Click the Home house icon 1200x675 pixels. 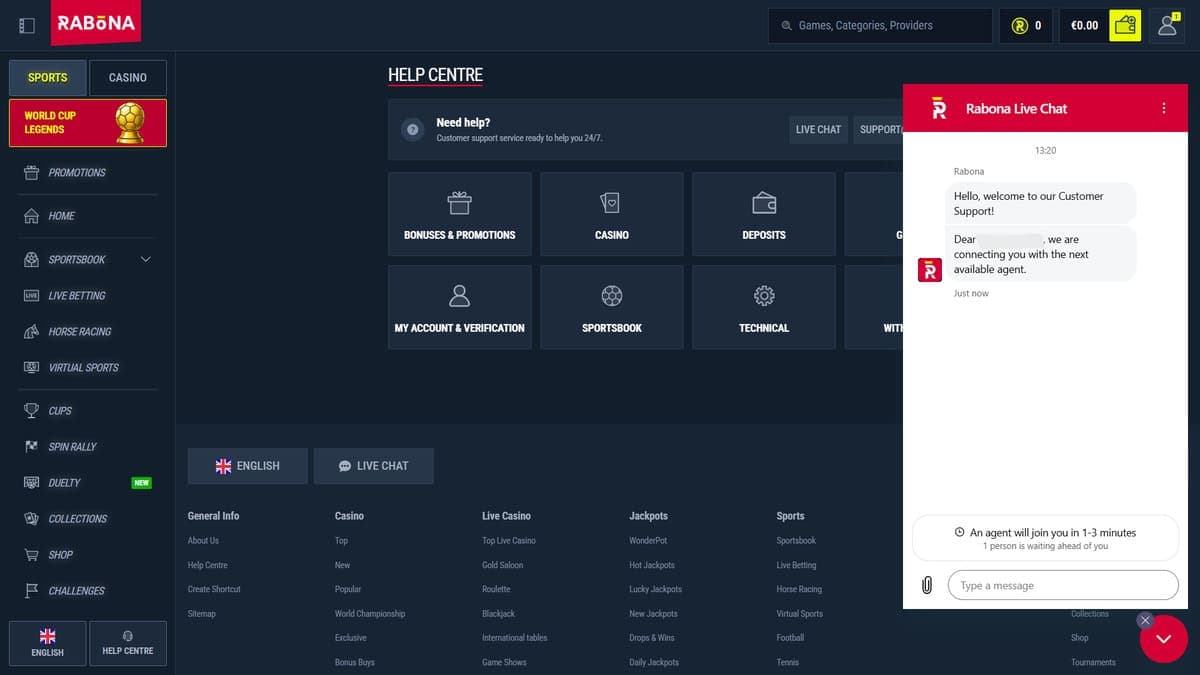coord(31,216)
